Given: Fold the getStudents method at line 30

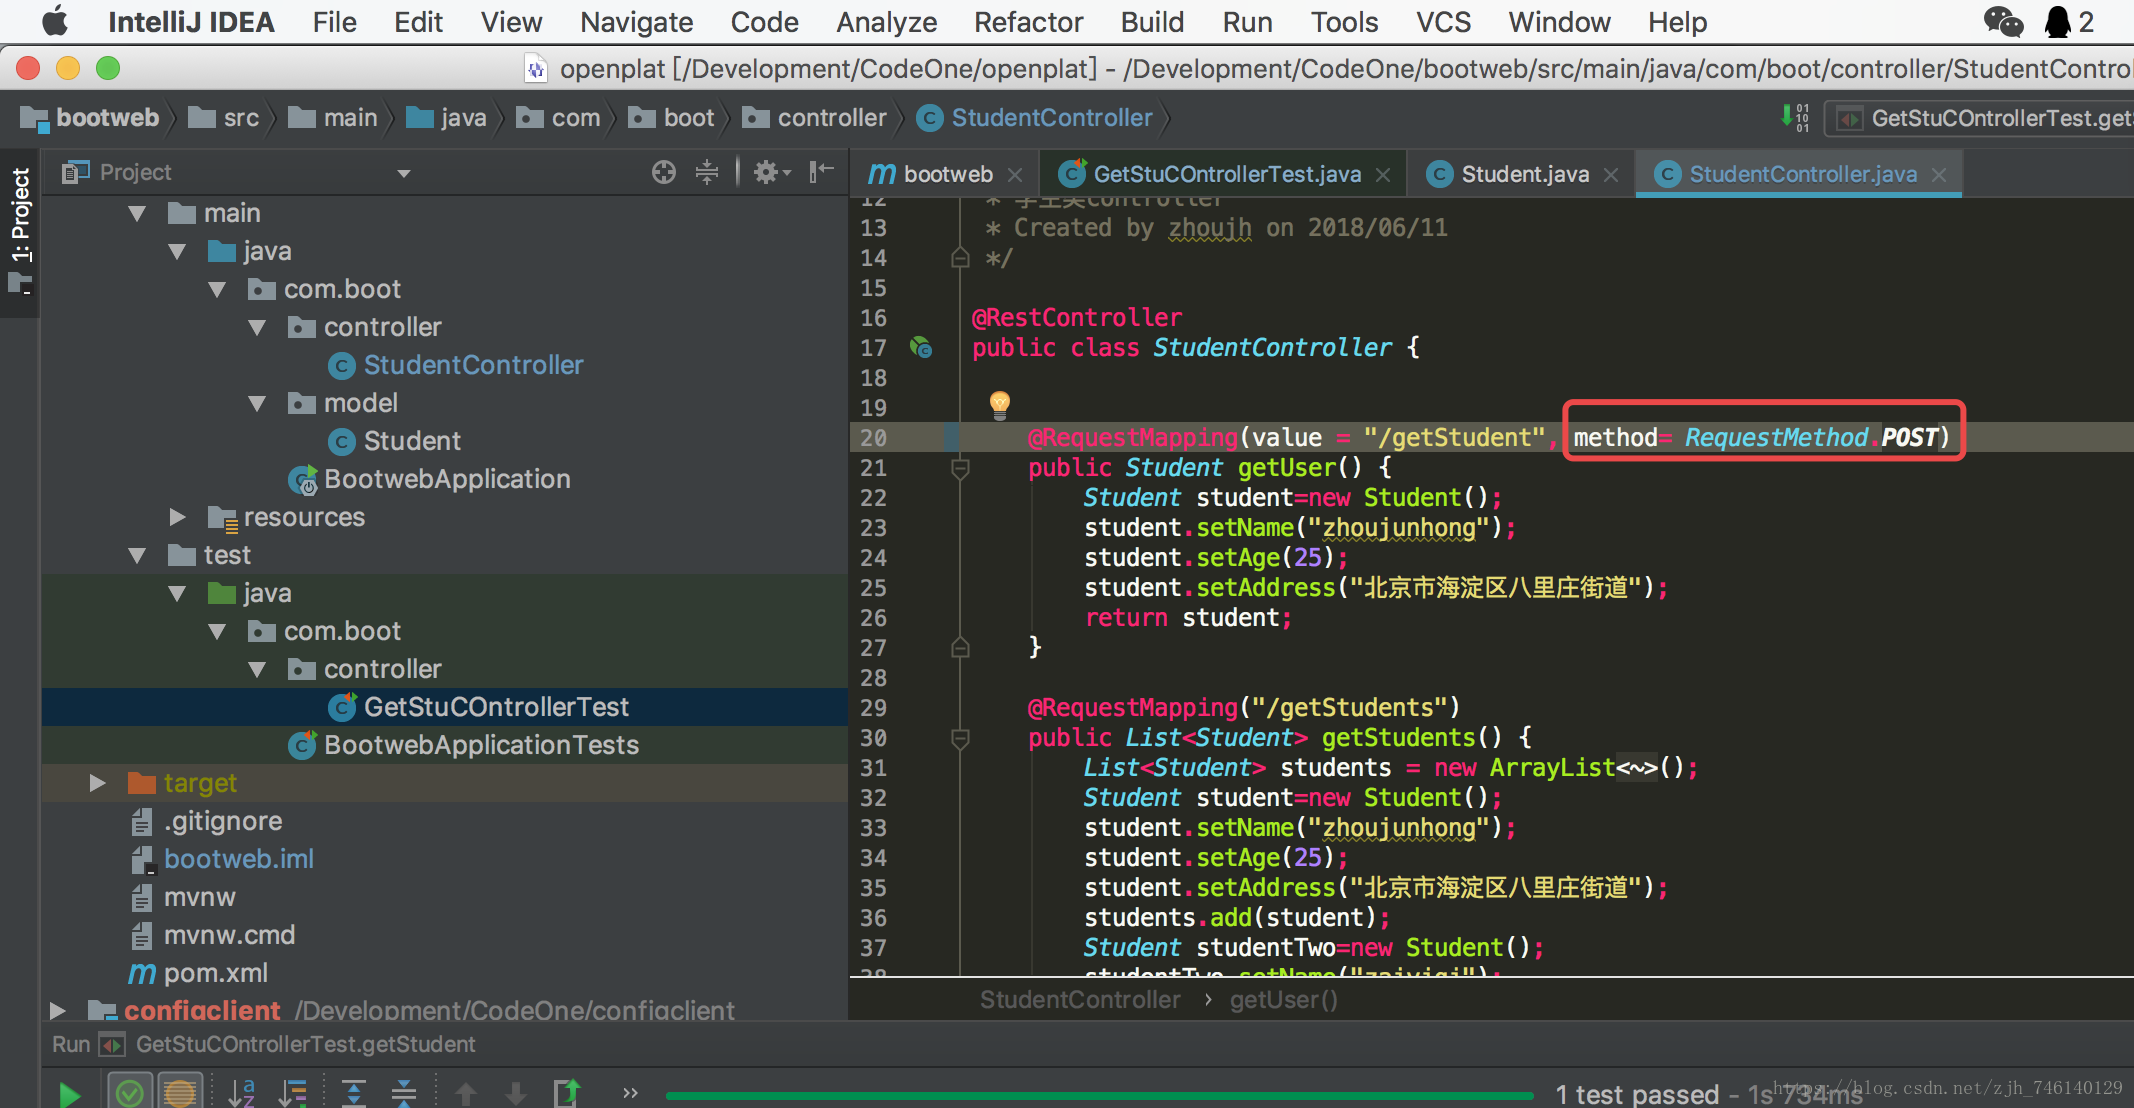Looking at the screenshot, I should 960,738.
